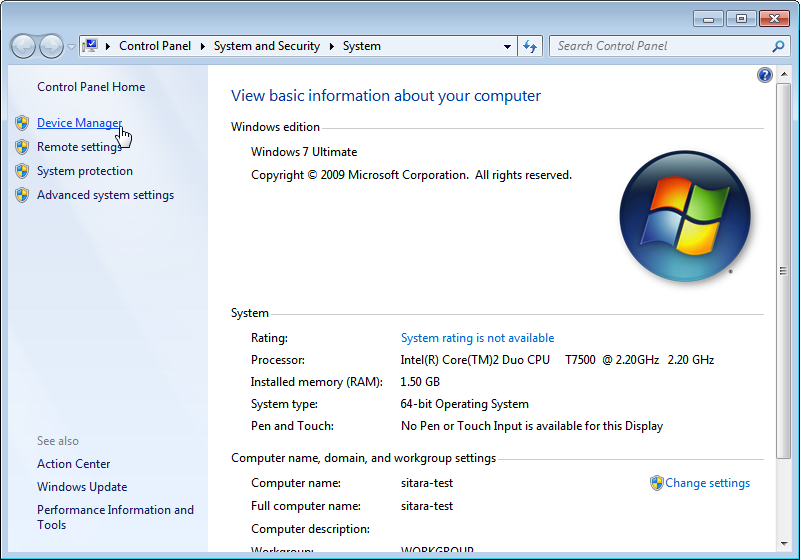Click the shield icon beside System protection
The image size is (800, 560).
22,171
